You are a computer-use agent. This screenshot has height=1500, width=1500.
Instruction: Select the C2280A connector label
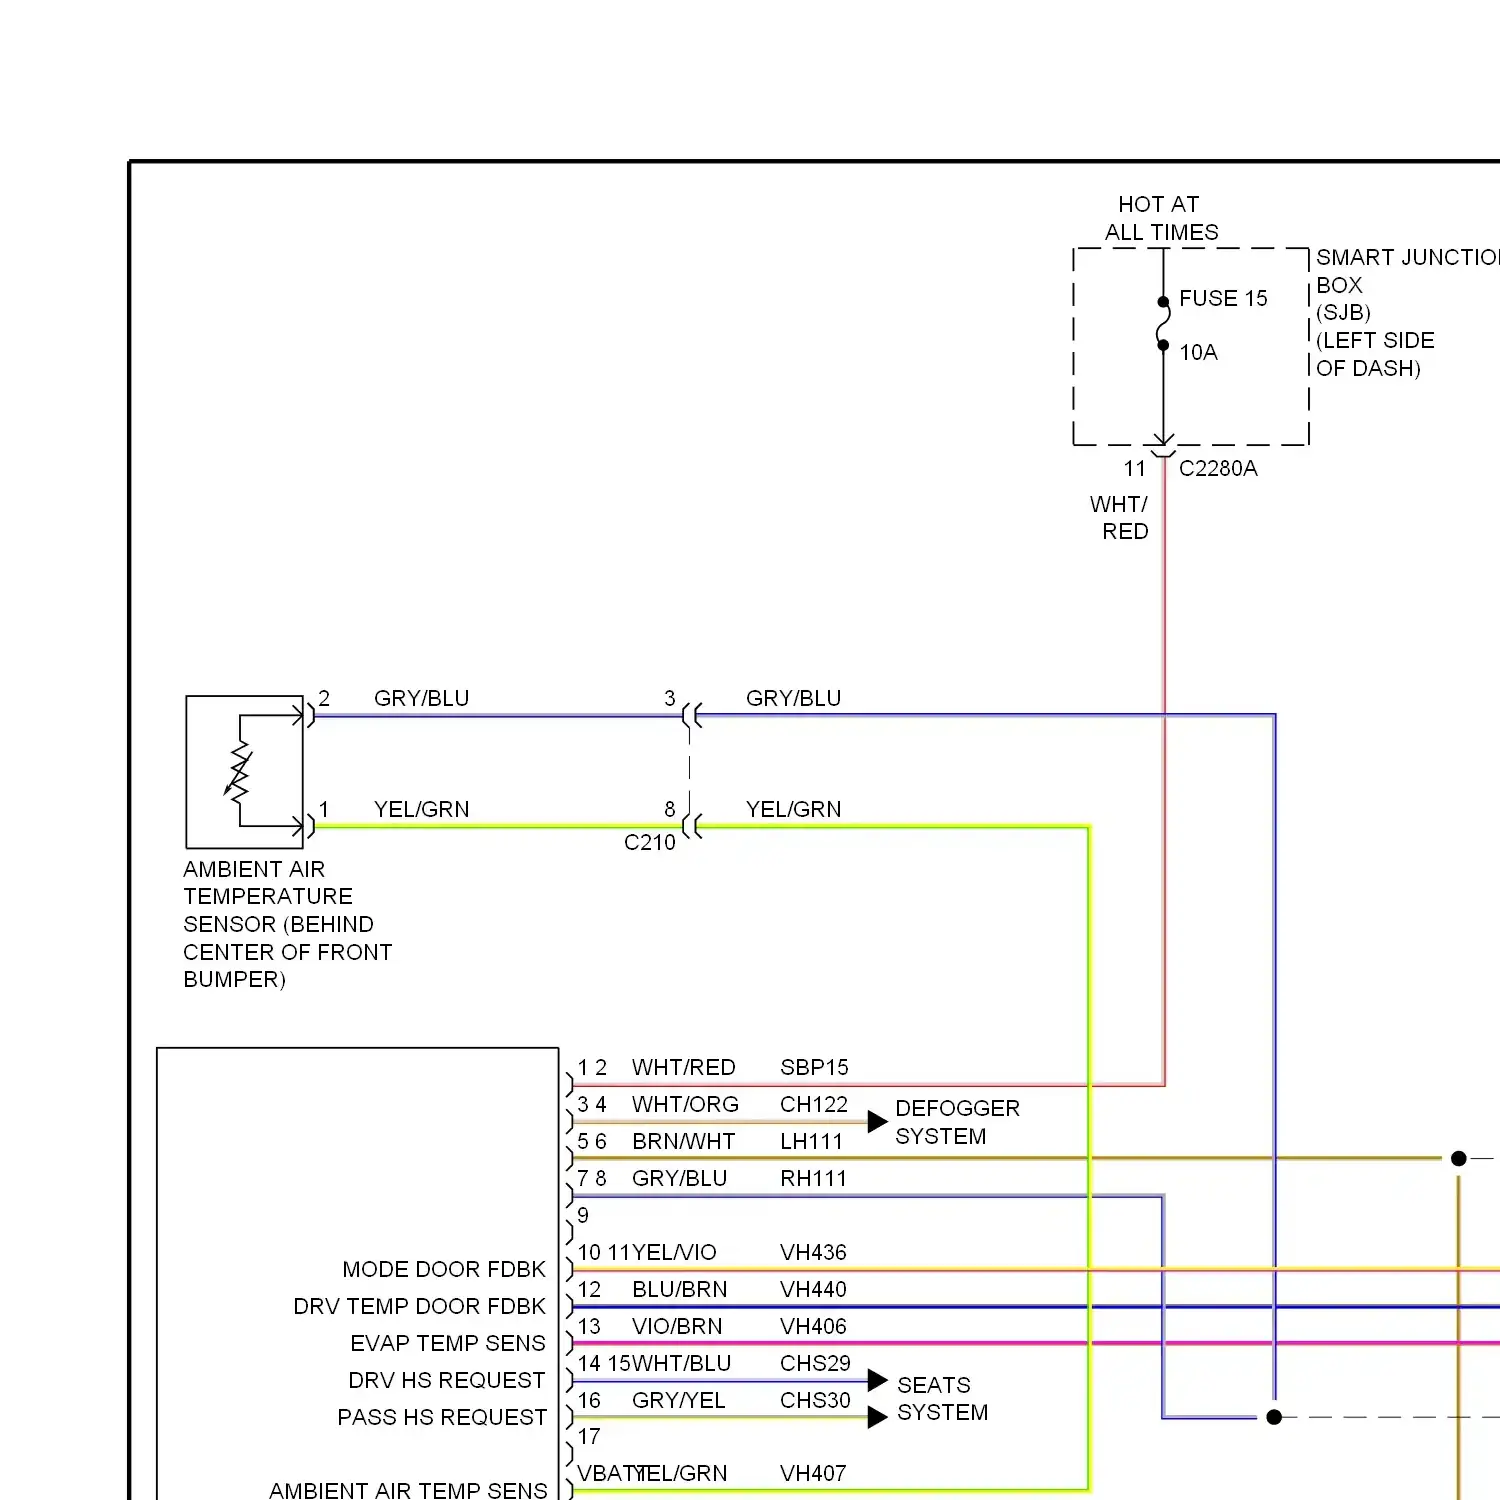(x=1218, y=469)
